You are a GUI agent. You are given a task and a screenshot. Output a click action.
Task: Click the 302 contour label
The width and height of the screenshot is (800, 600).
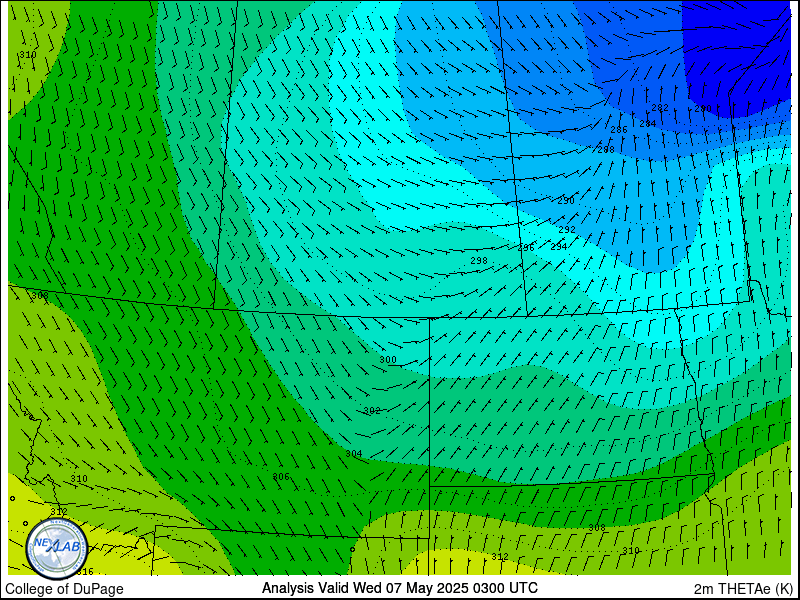[371, 411]
